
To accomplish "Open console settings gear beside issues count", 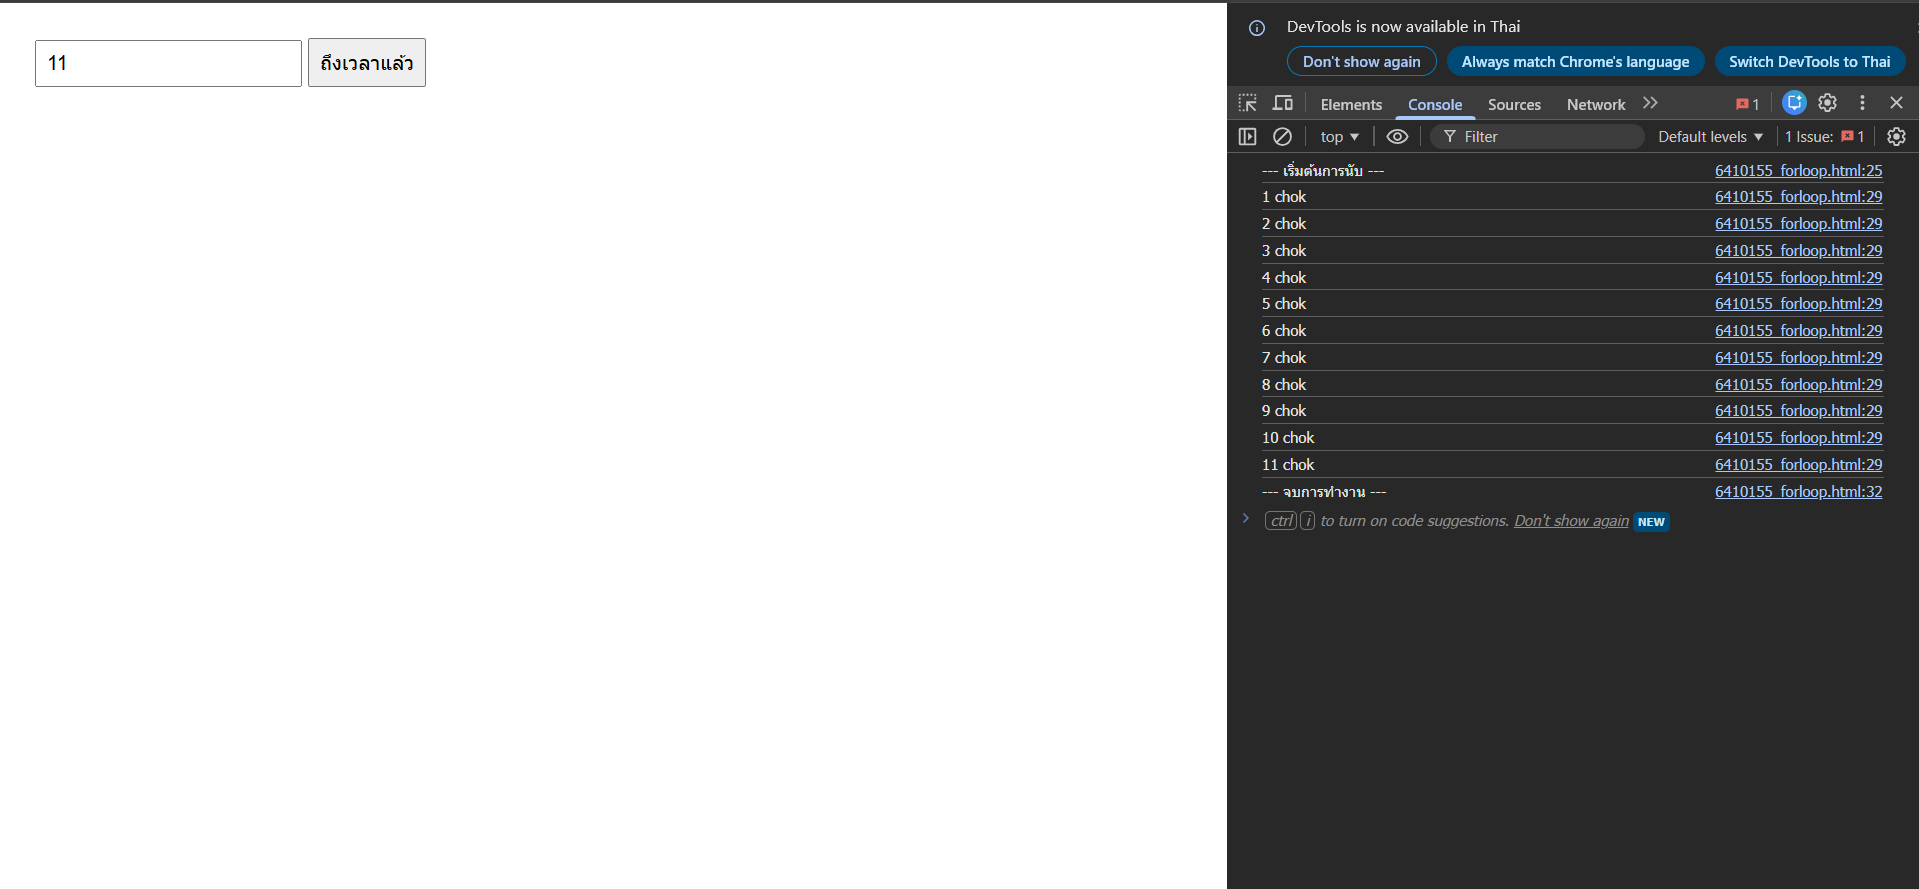I will 1896,137.
